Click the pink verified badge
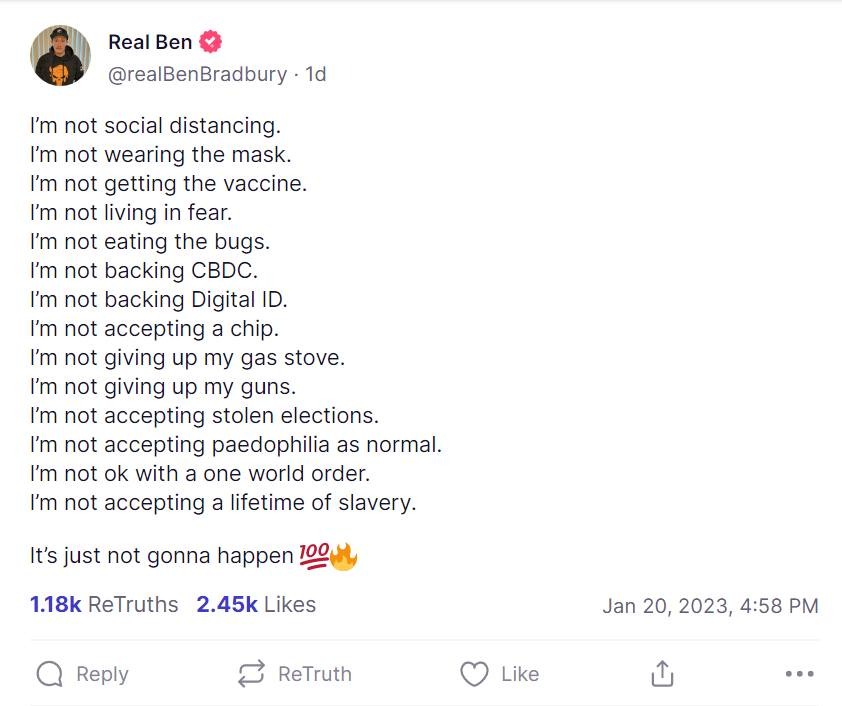Viewport: 842px width, 706px height. coord(210,42)
